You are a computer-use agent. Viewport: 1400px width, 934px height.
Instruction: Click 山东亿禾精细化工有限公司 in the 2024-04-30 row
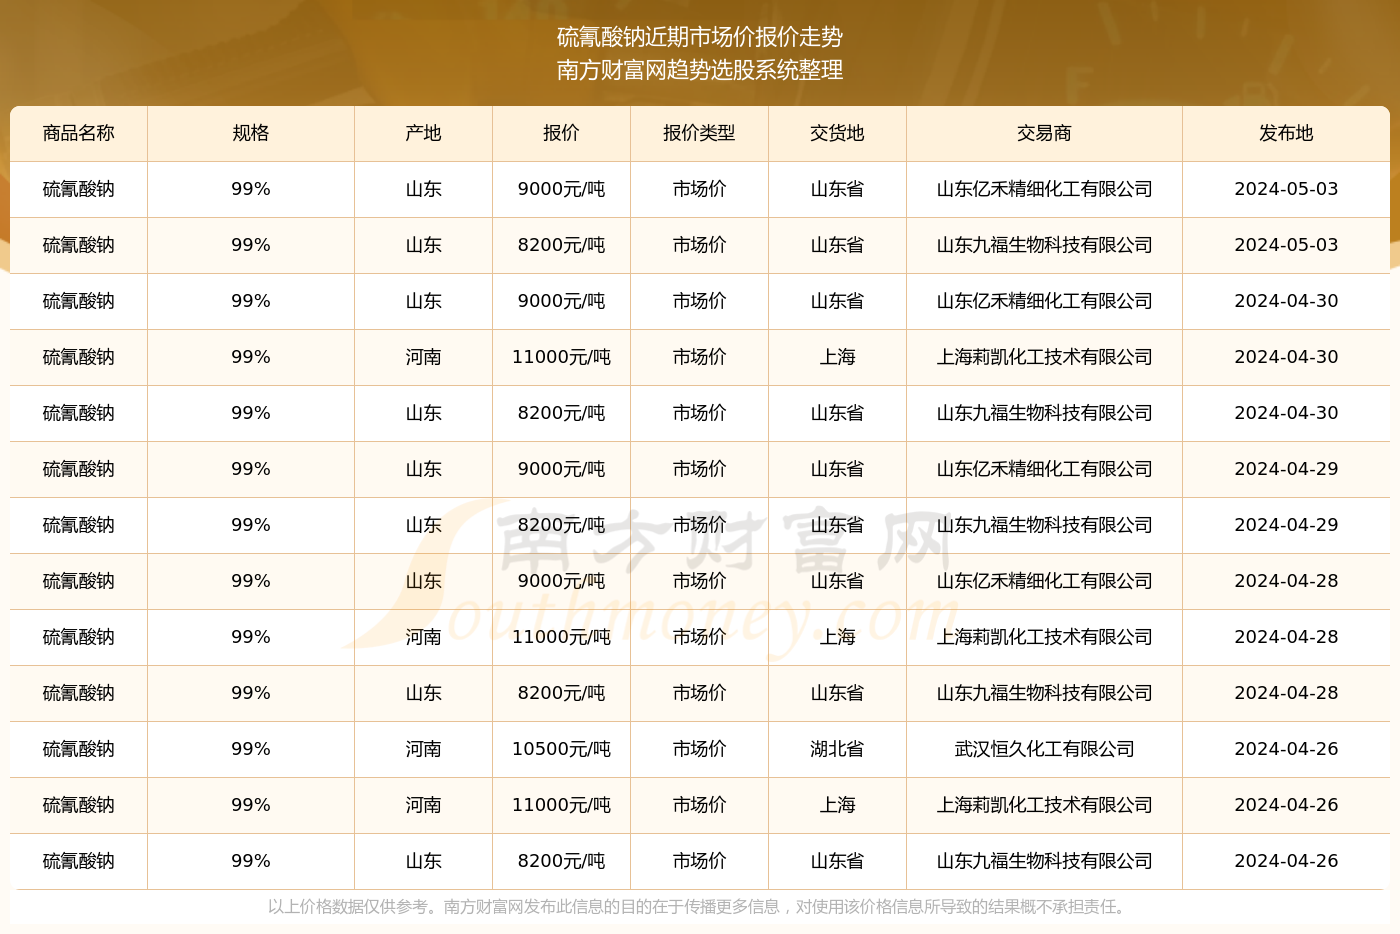pos(1045,301)
